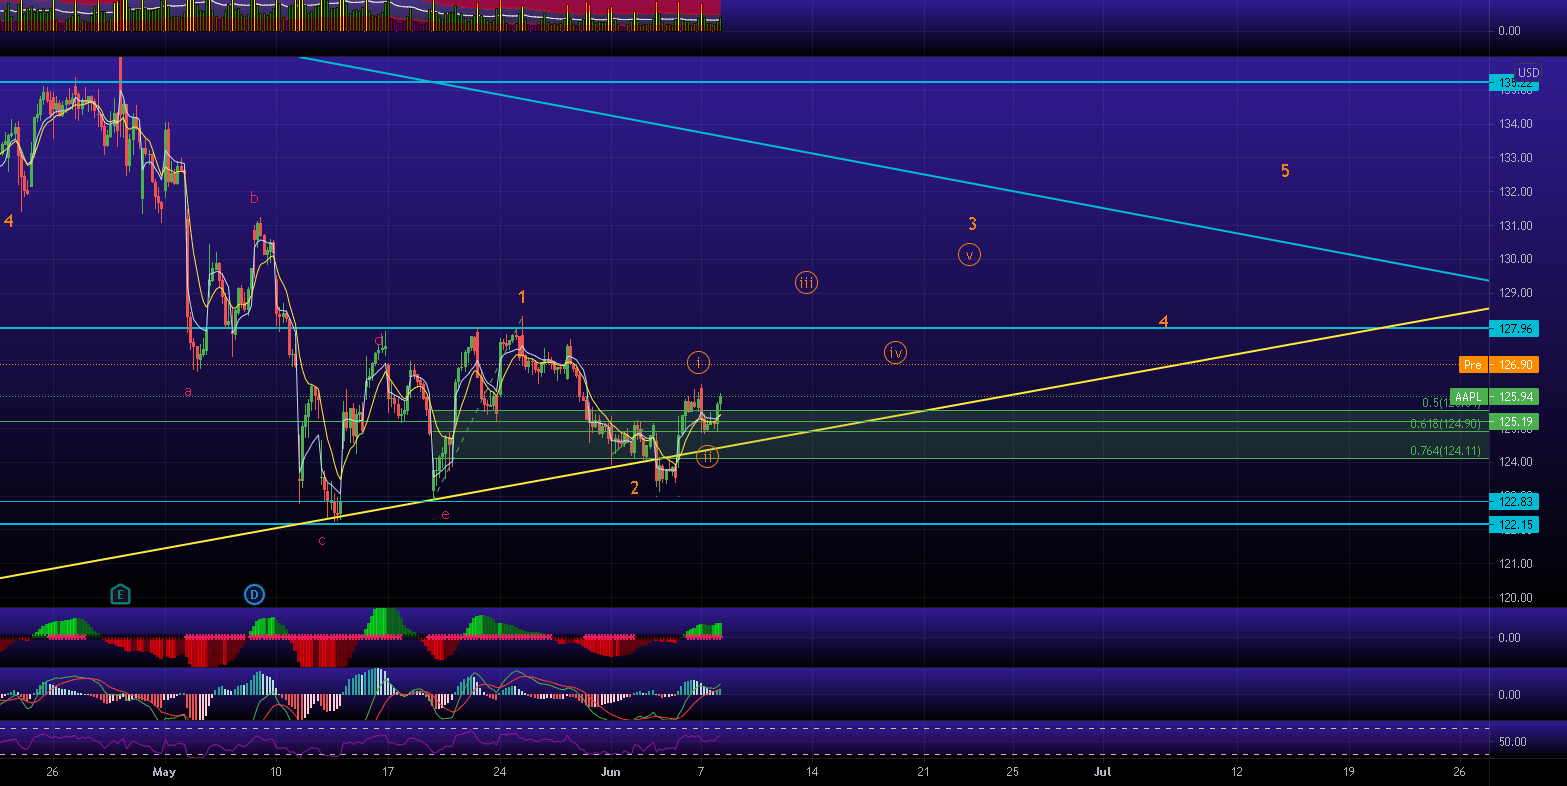The height and width of the screenshot is (786, 1567).
Task: Select the circled wave iii label
Action: point(806,283)
